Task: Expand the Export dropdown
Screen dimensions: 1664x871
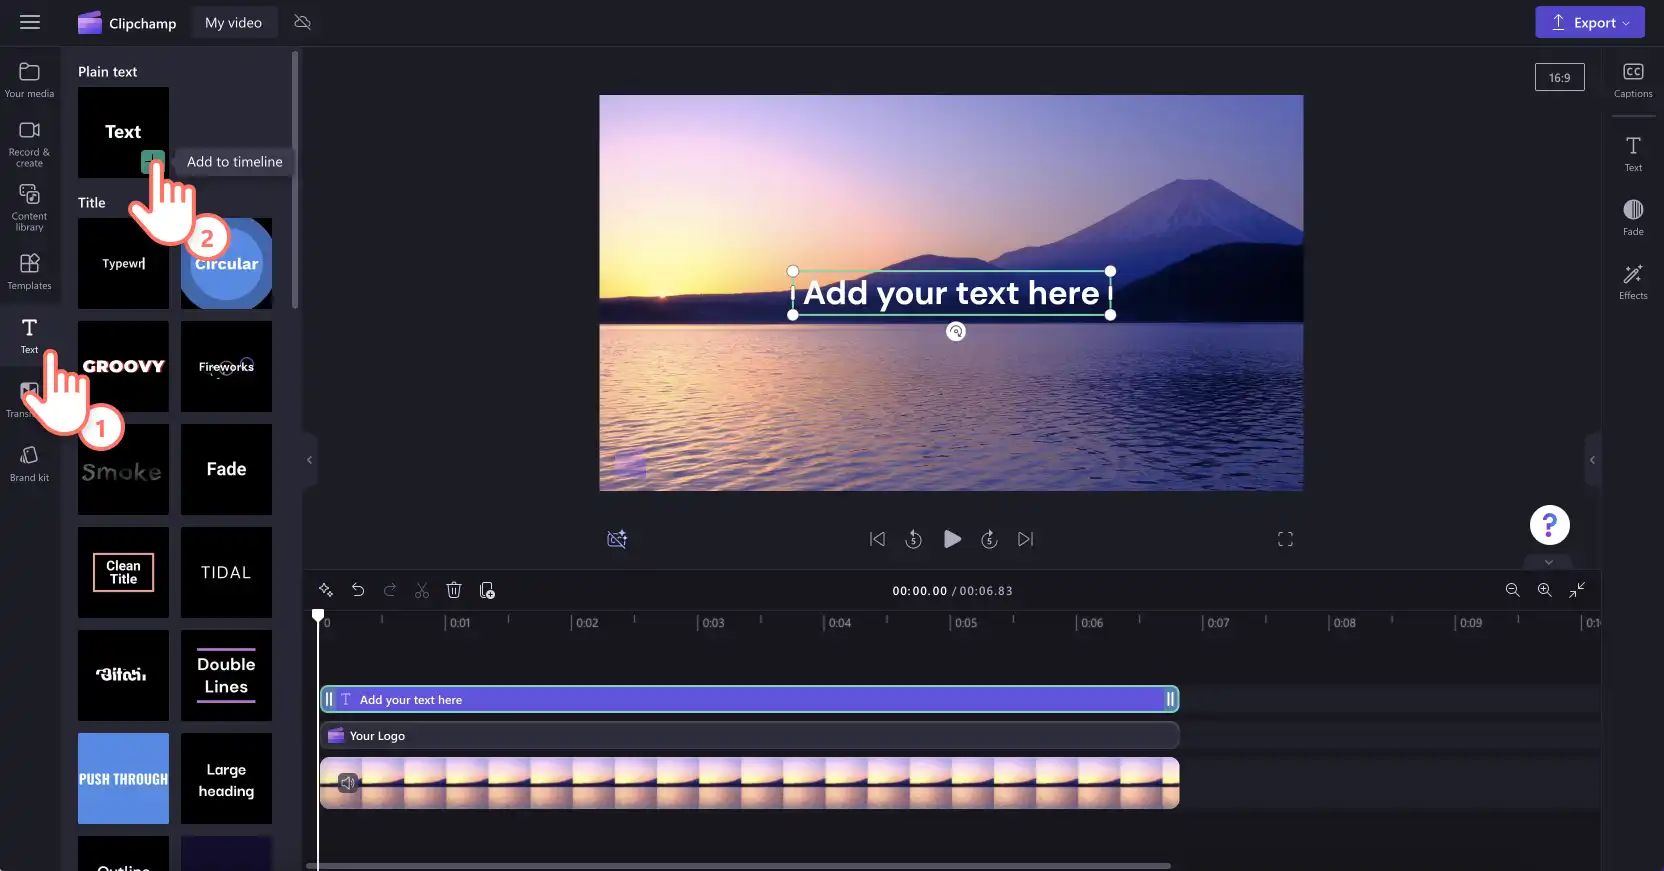Action: (x=1590, y=22)
